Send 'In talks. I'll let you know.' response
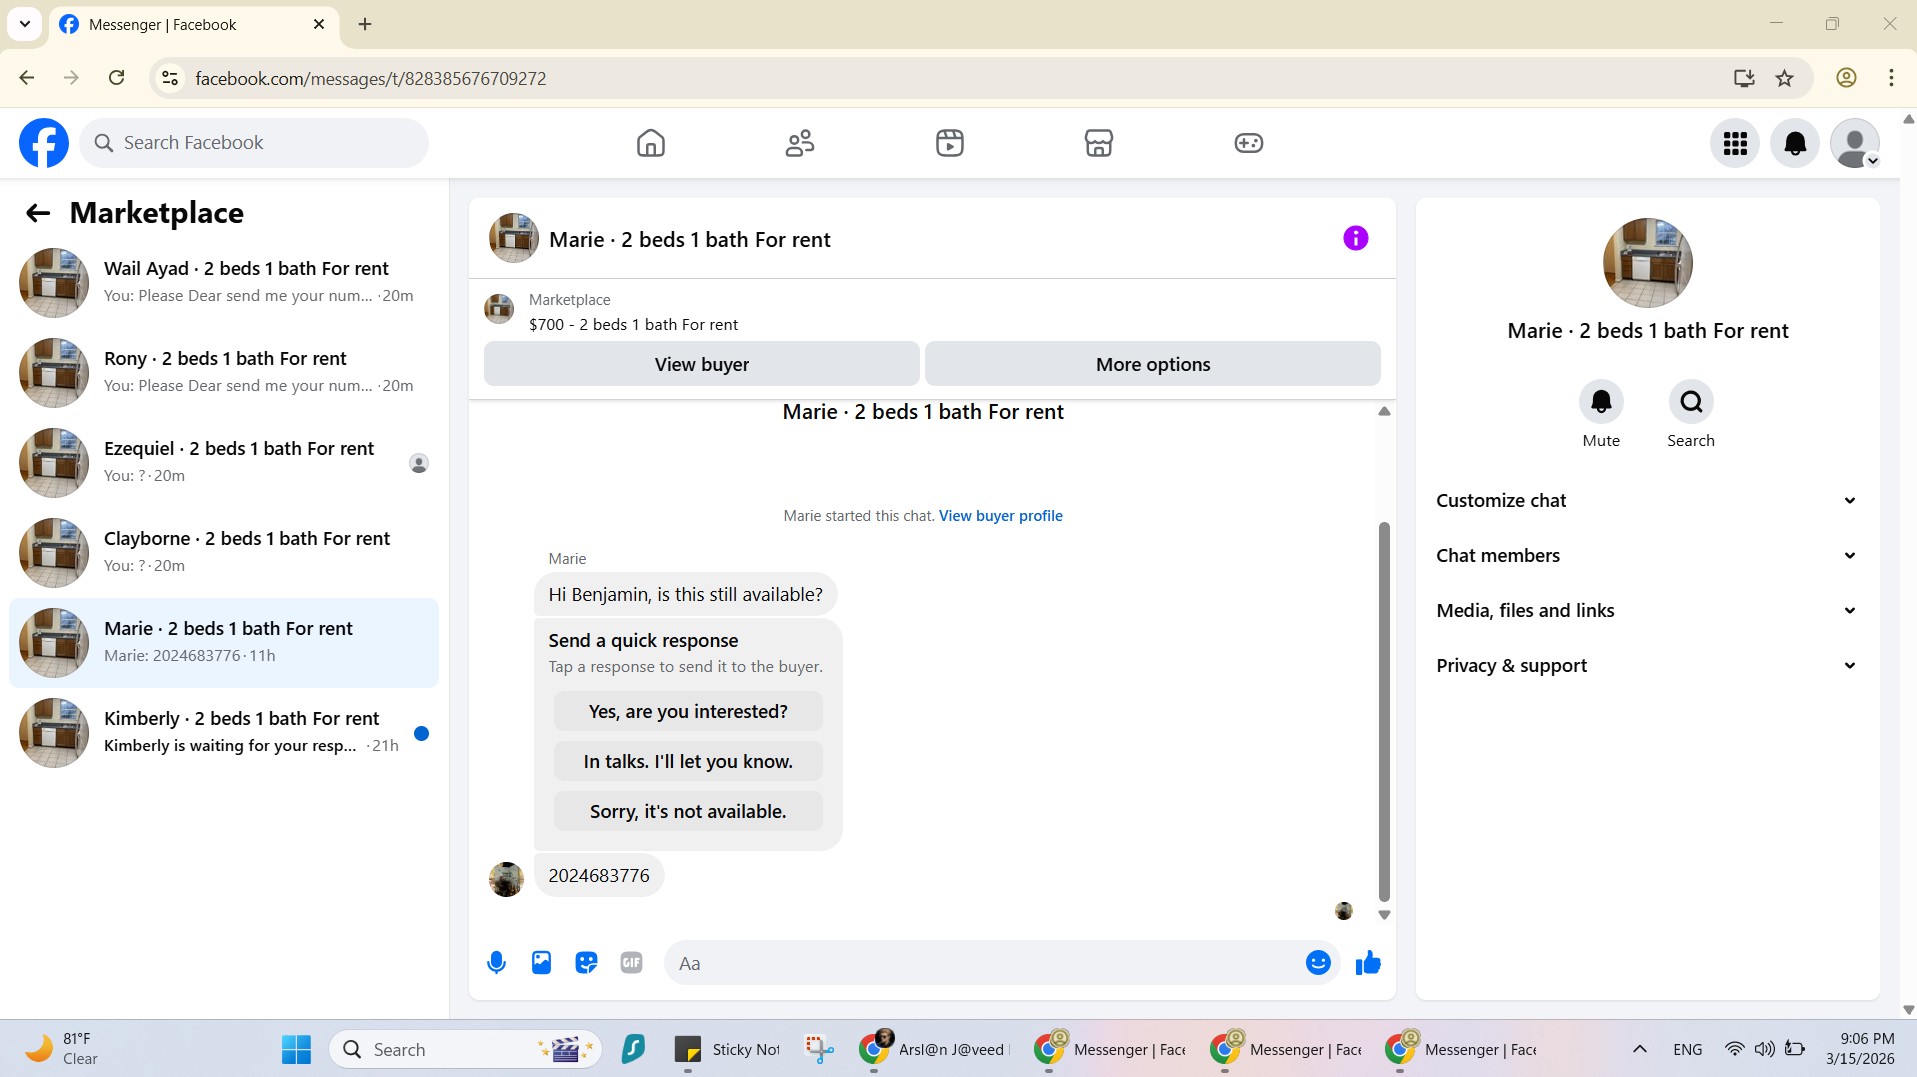Image resolution: width=1917 pixels, height=1077 pixels. click(688, 761)
